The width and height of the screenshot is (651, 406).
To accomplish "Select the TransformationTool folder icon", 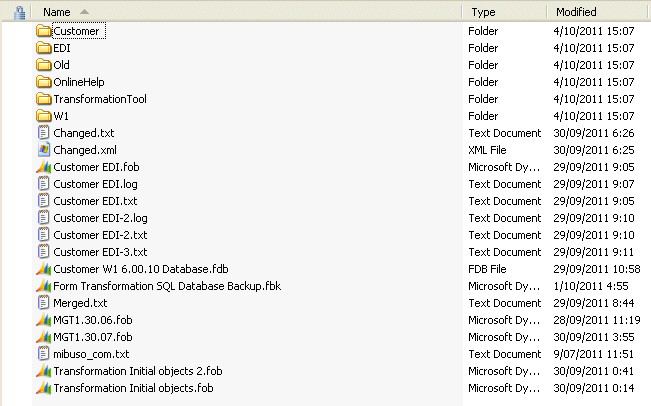I will click(44, 99).
